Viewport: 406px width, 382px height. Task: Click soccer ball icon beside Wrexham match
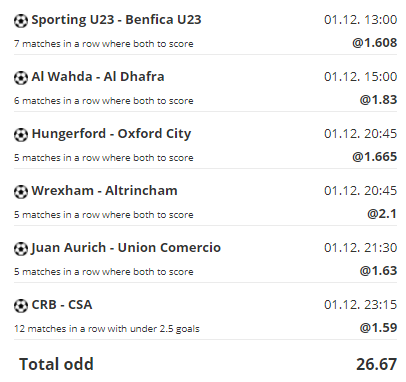point(21,192)
